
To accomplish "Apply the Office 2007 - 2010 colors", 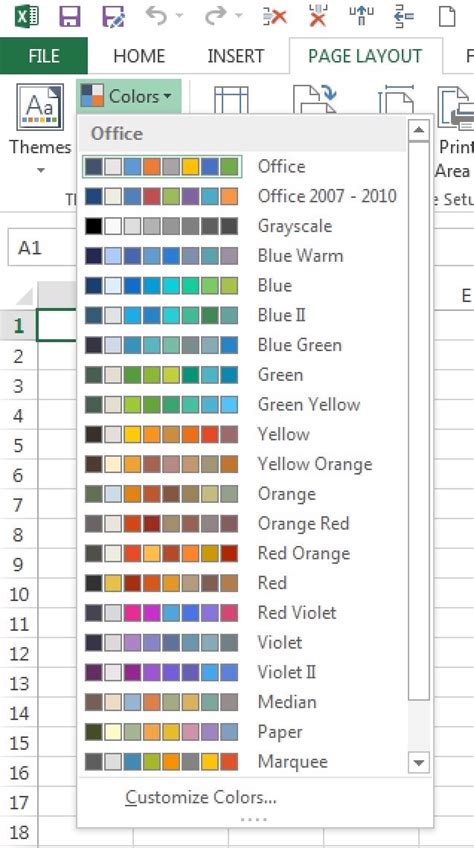I will click(x=242, y=196).
